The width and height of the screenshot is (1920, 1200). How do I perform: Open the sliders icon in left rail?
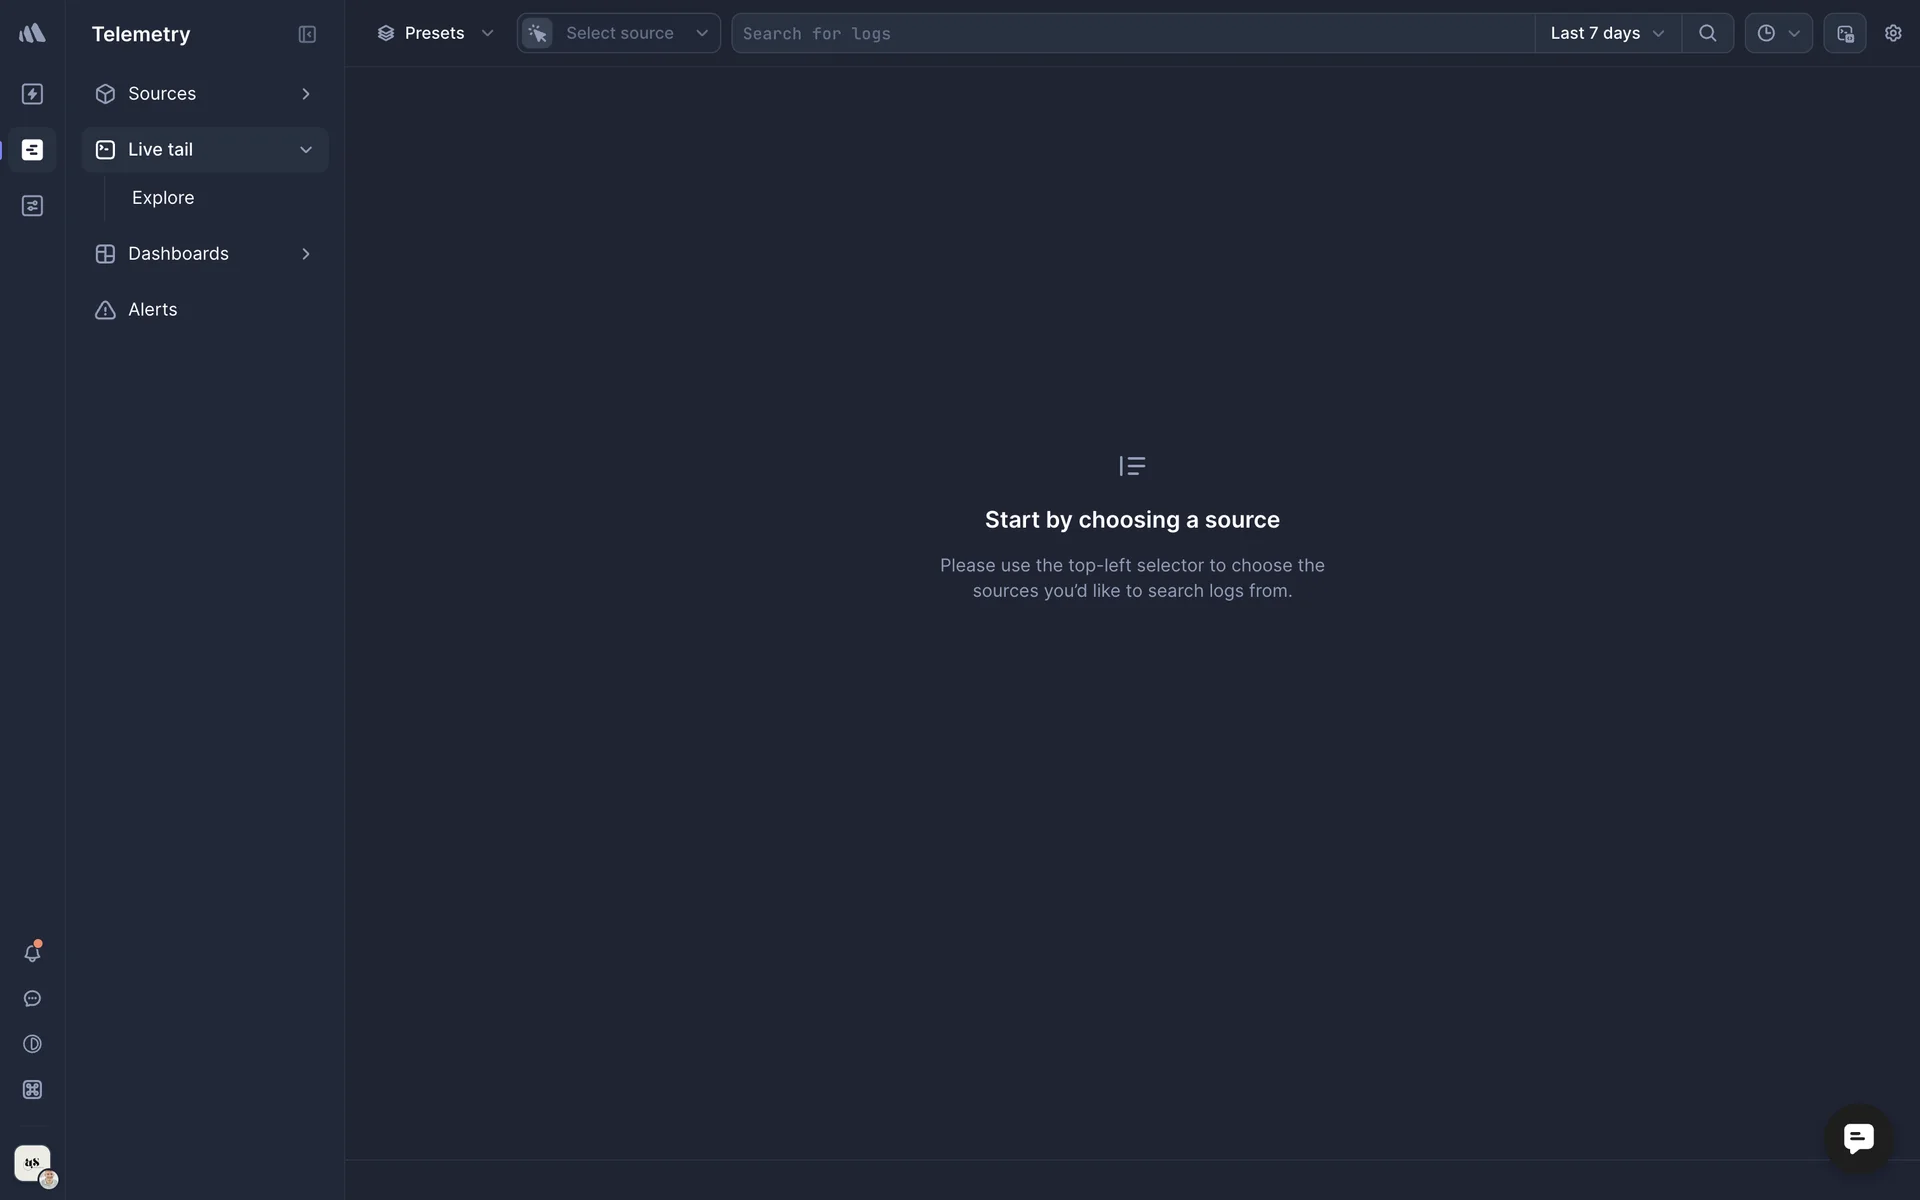[32, 206]
